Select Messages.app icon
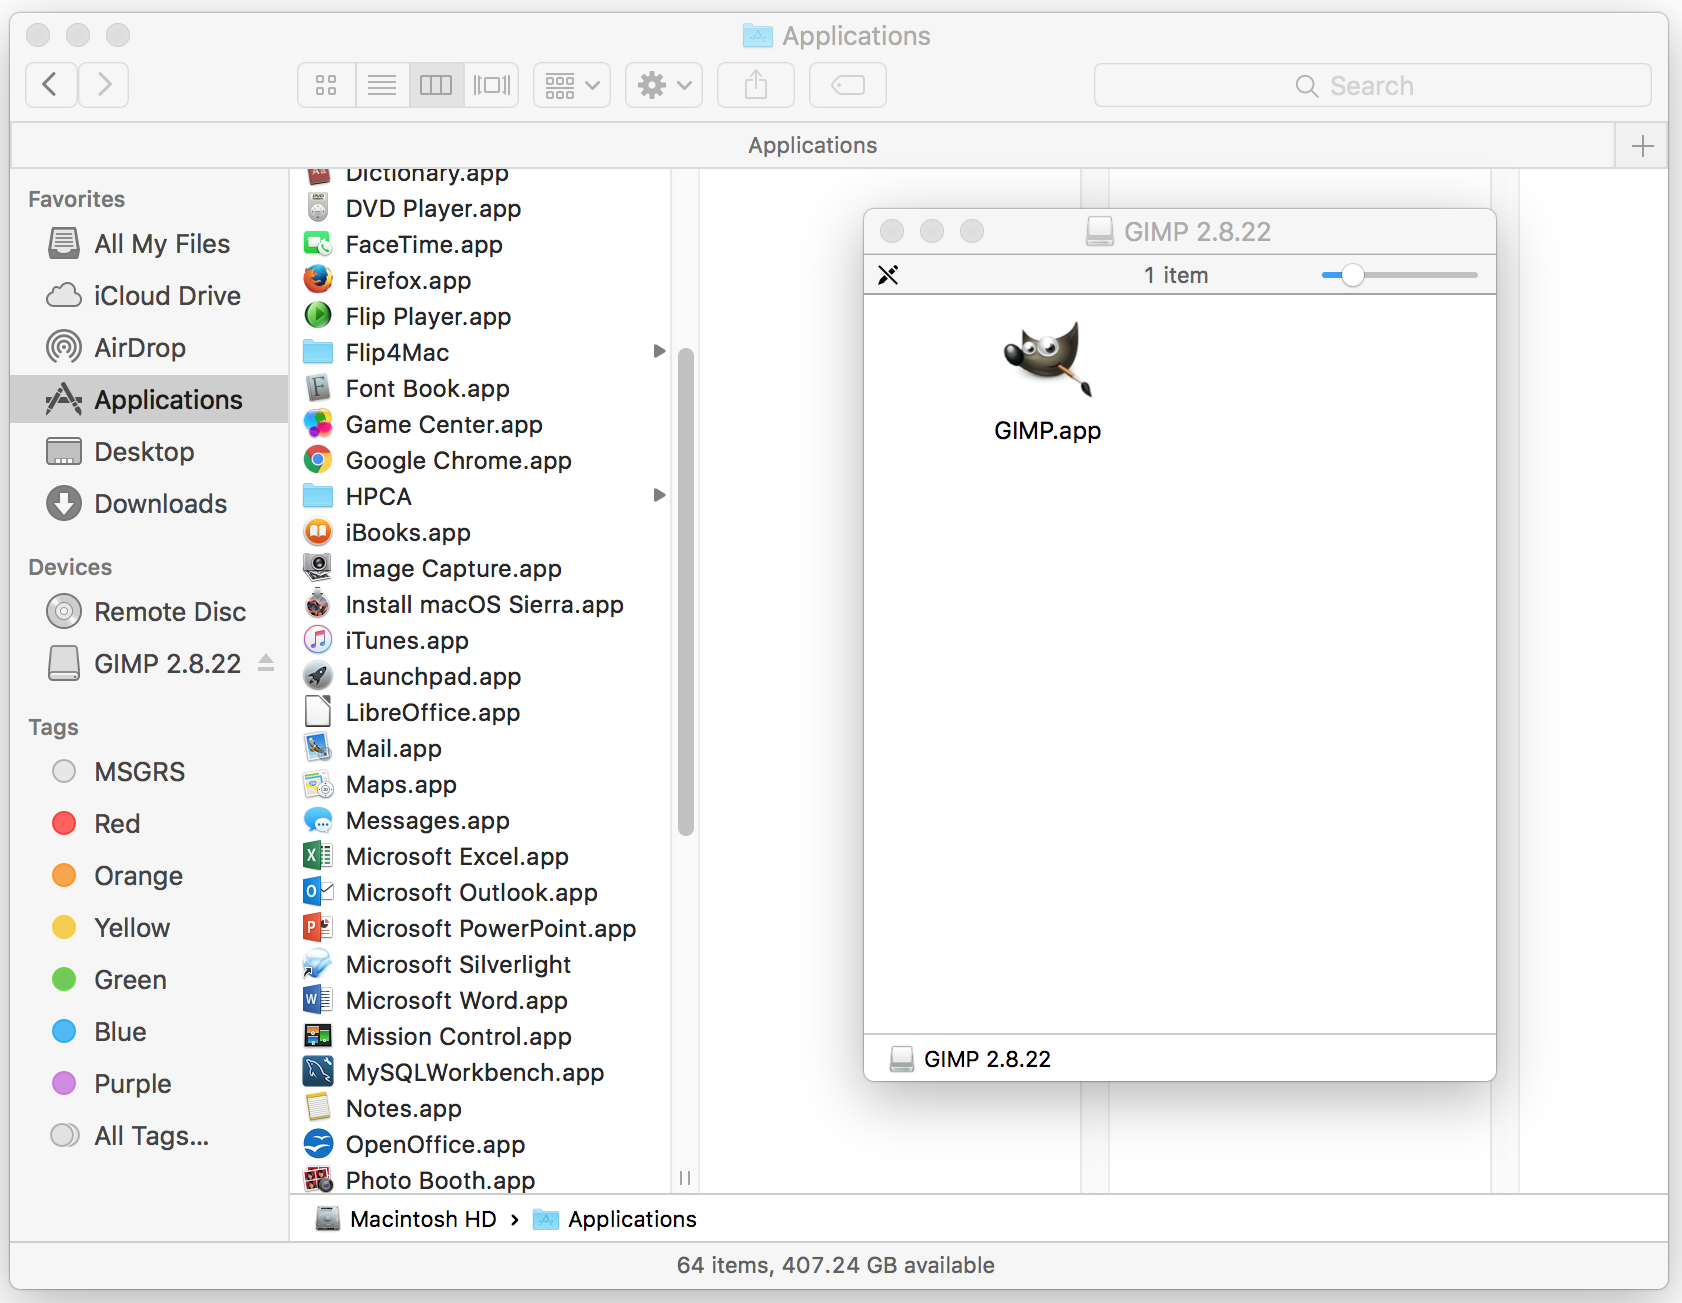 pyautogui.click(x=318, y=820)
